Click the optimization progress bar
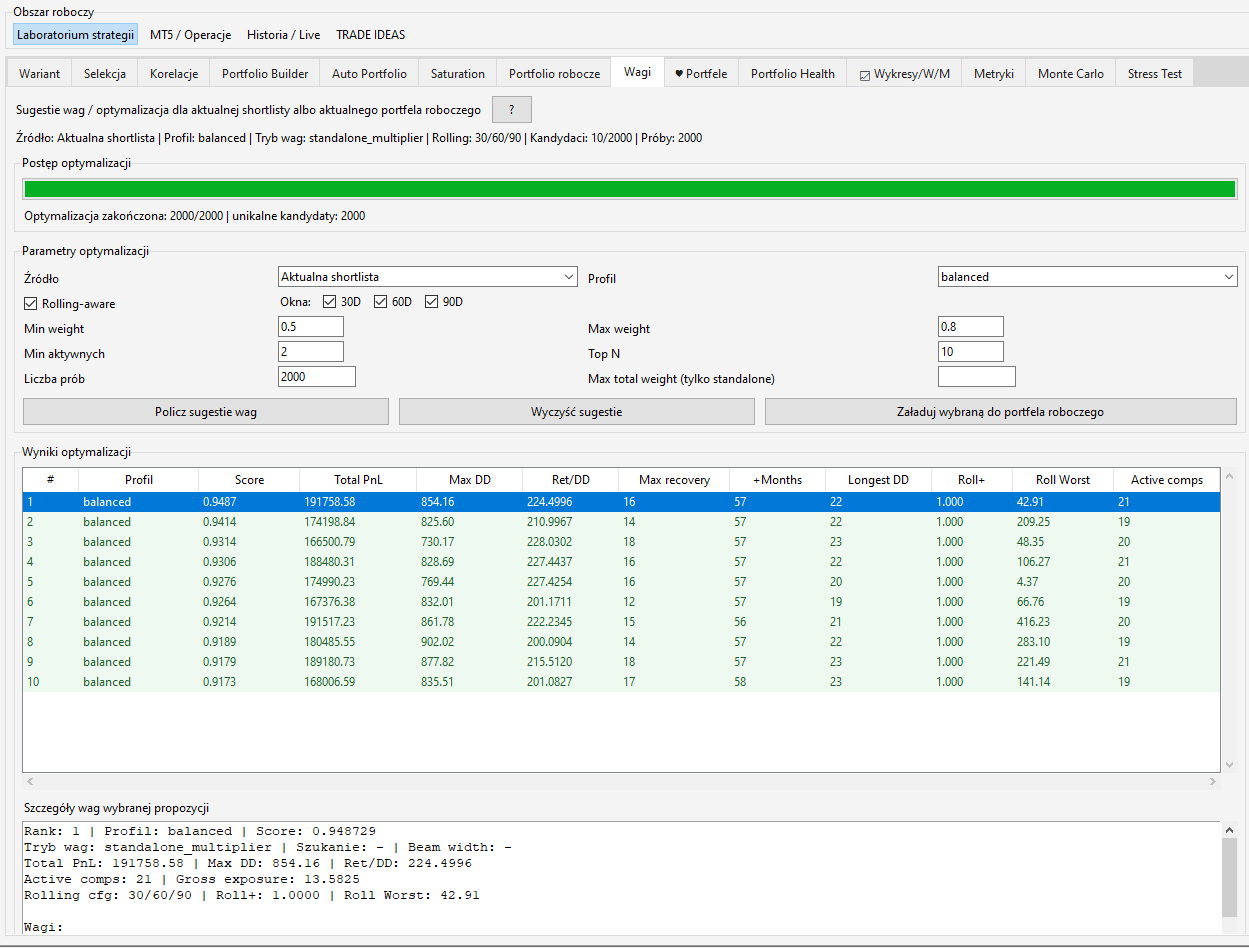 [x=630, y=189]
